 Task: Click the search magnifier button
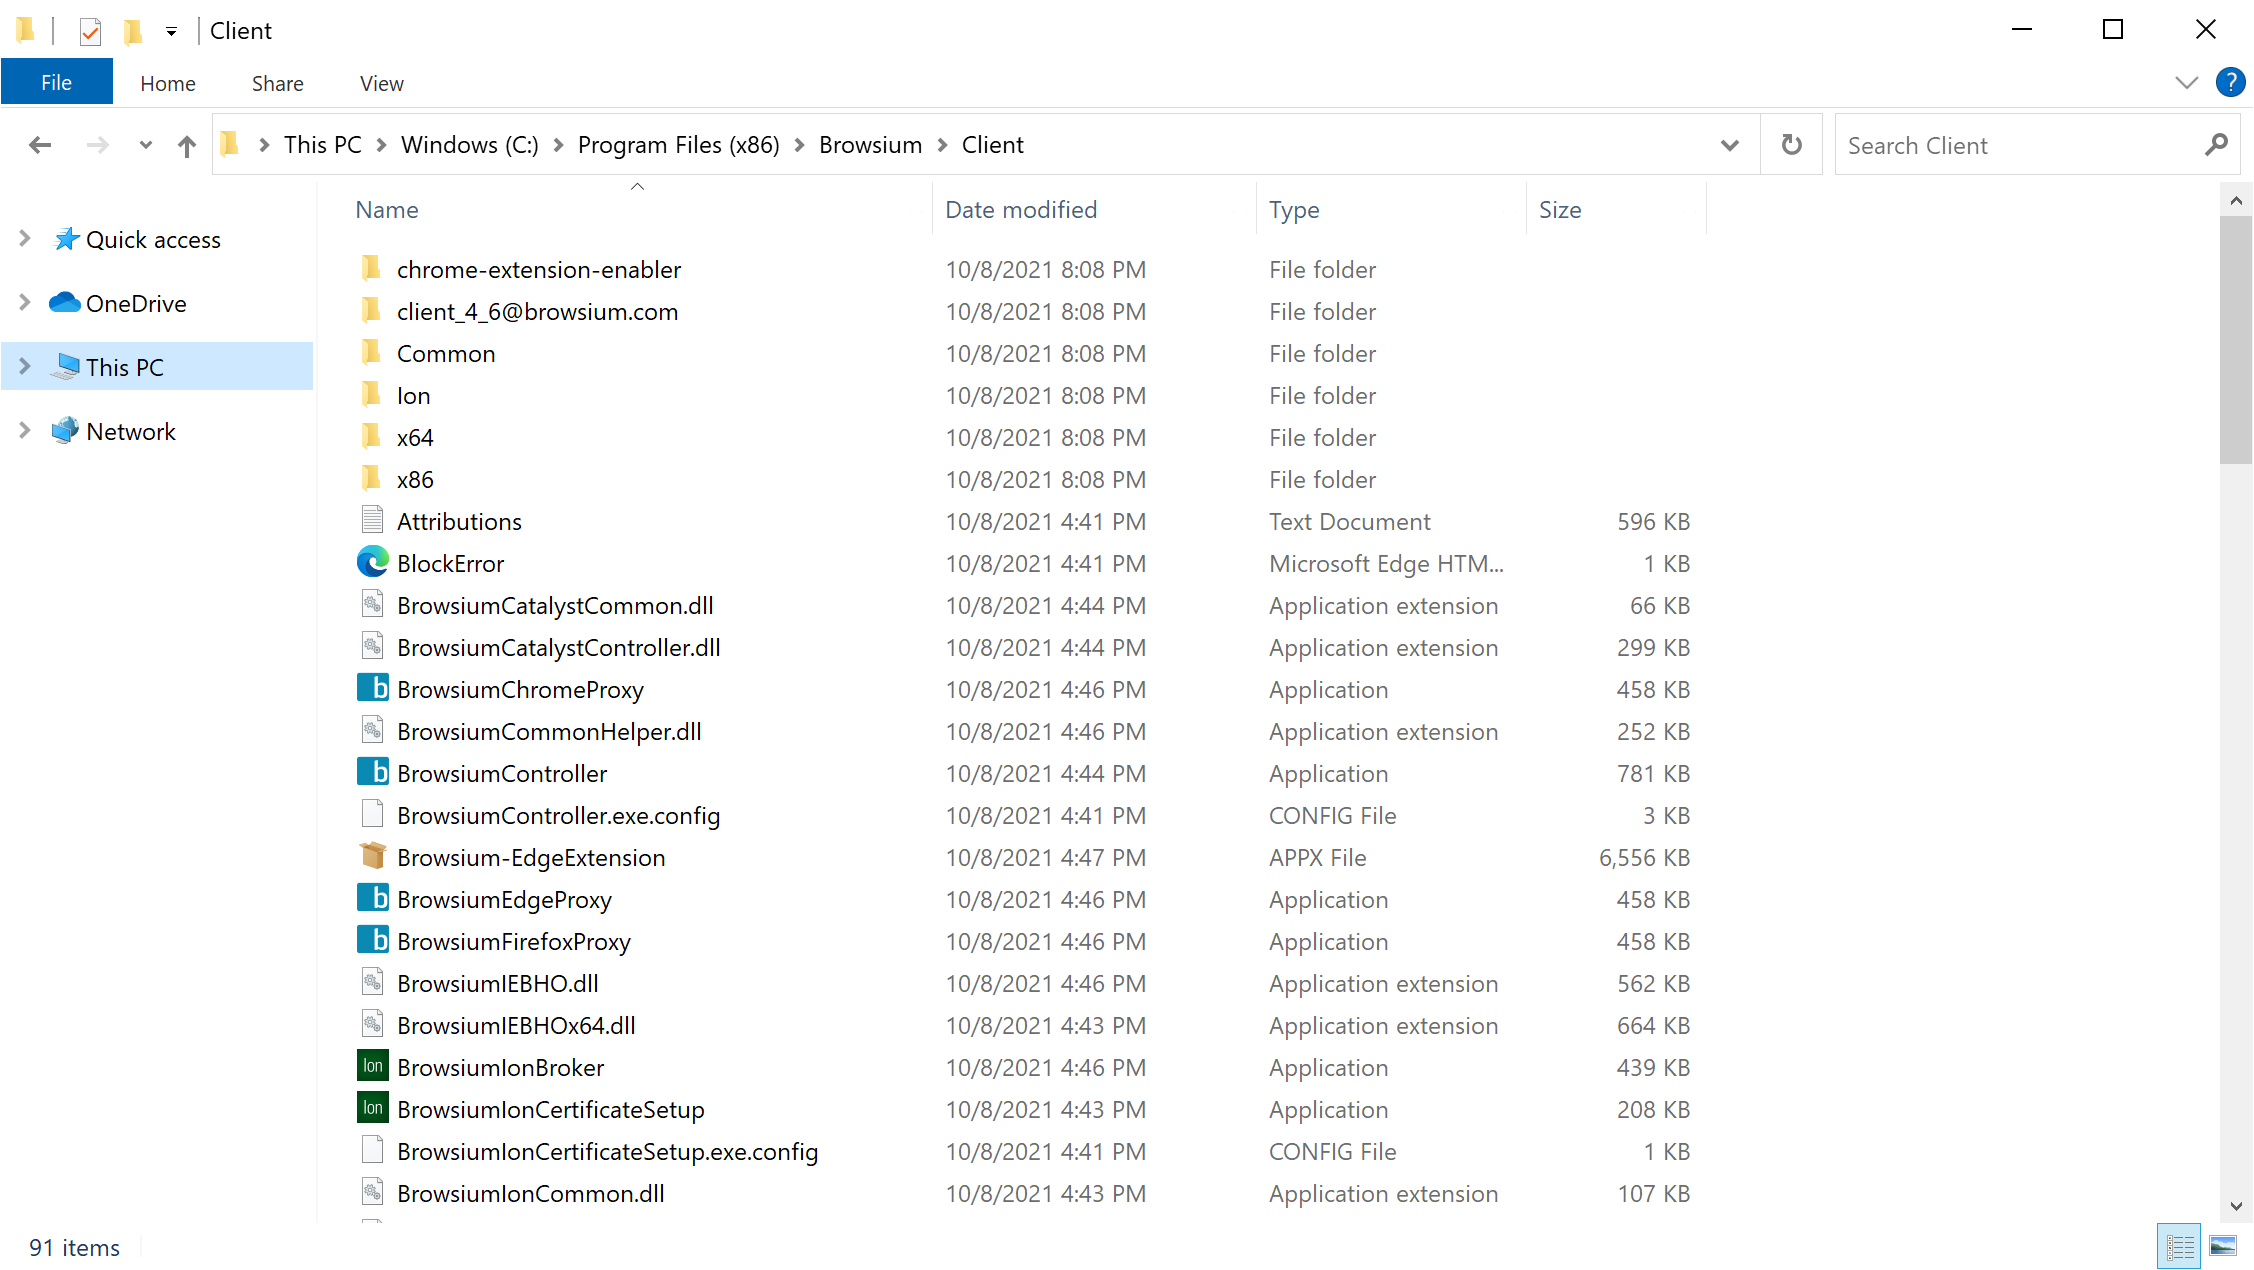[2216, 144]
